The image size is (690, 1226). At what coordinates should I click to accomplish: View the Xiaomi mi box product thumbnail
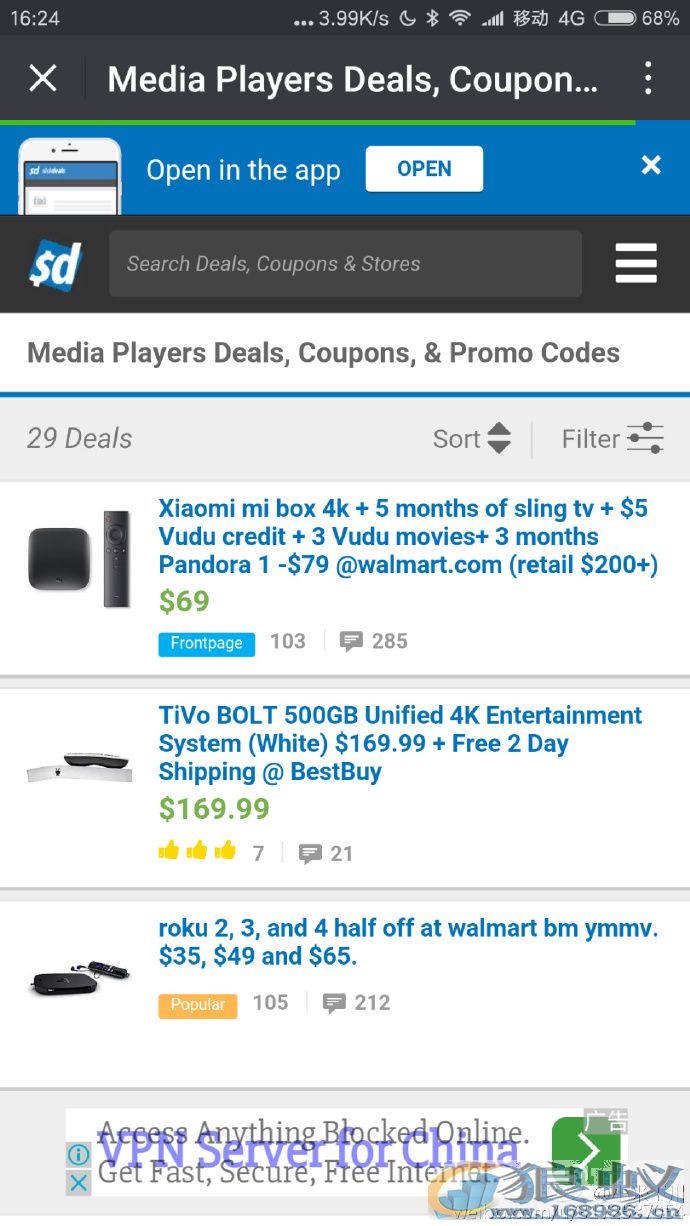pyautogui.click(x=80, y=558)
